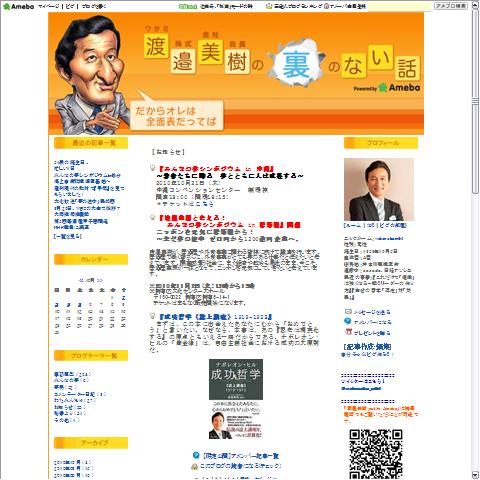Viewport: 480px width, 480px height.
Task: Click the QR code image in sidebar
Action: 376,454
